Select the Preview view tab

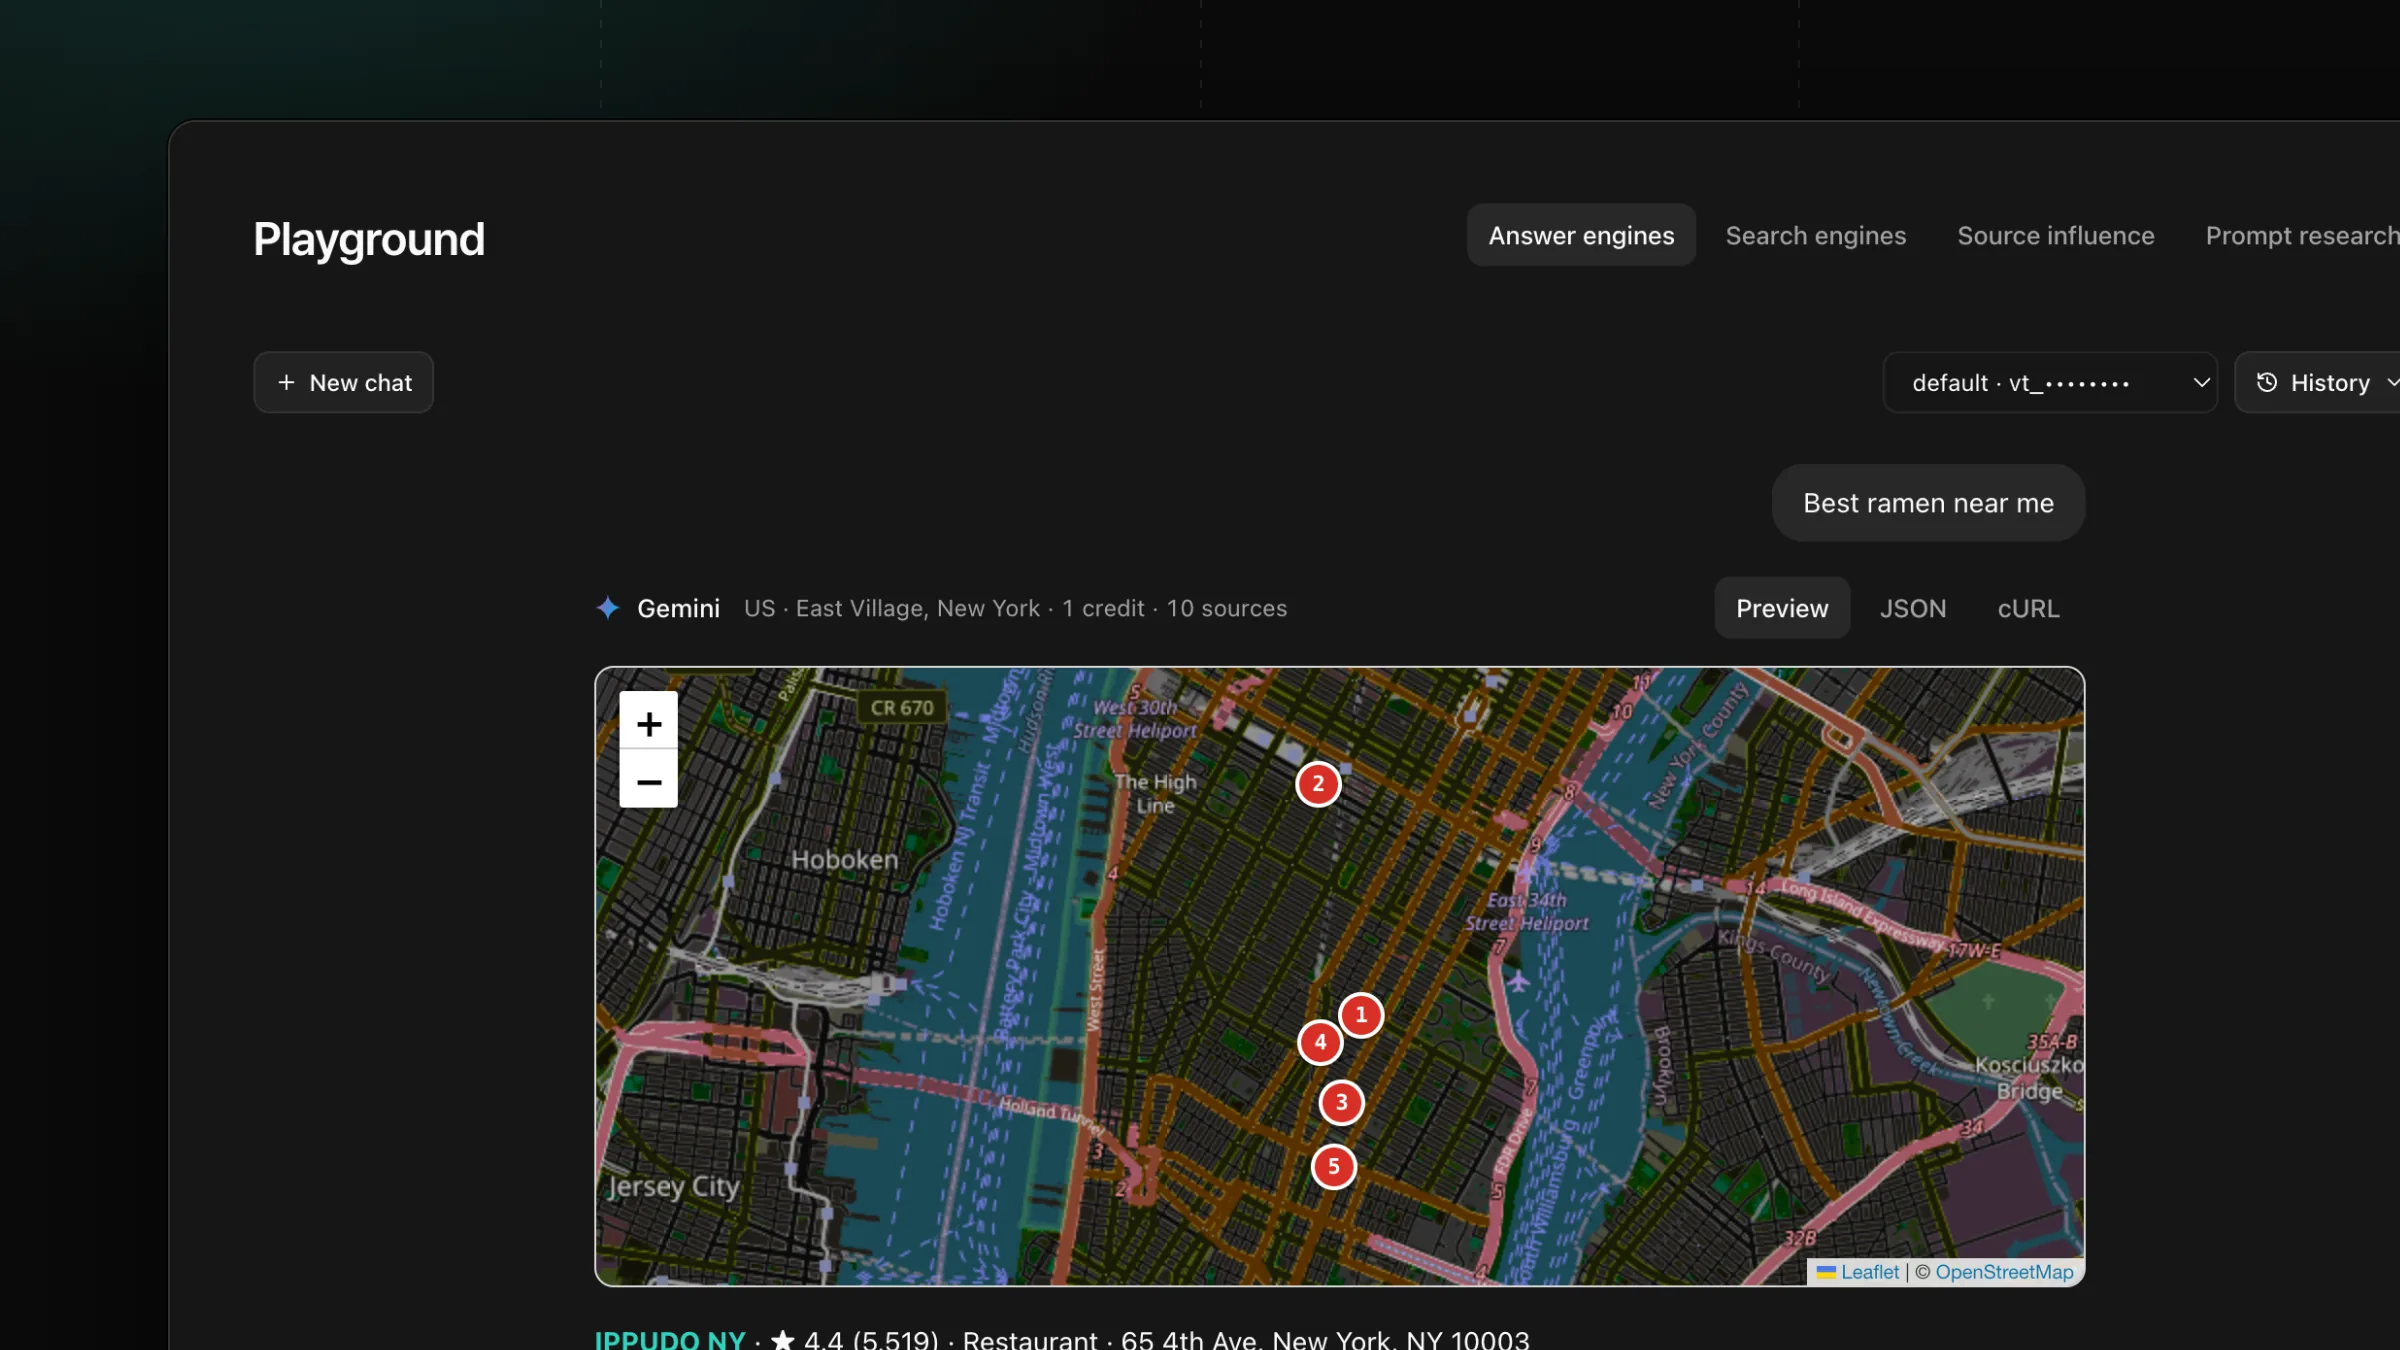(1782, 608)
